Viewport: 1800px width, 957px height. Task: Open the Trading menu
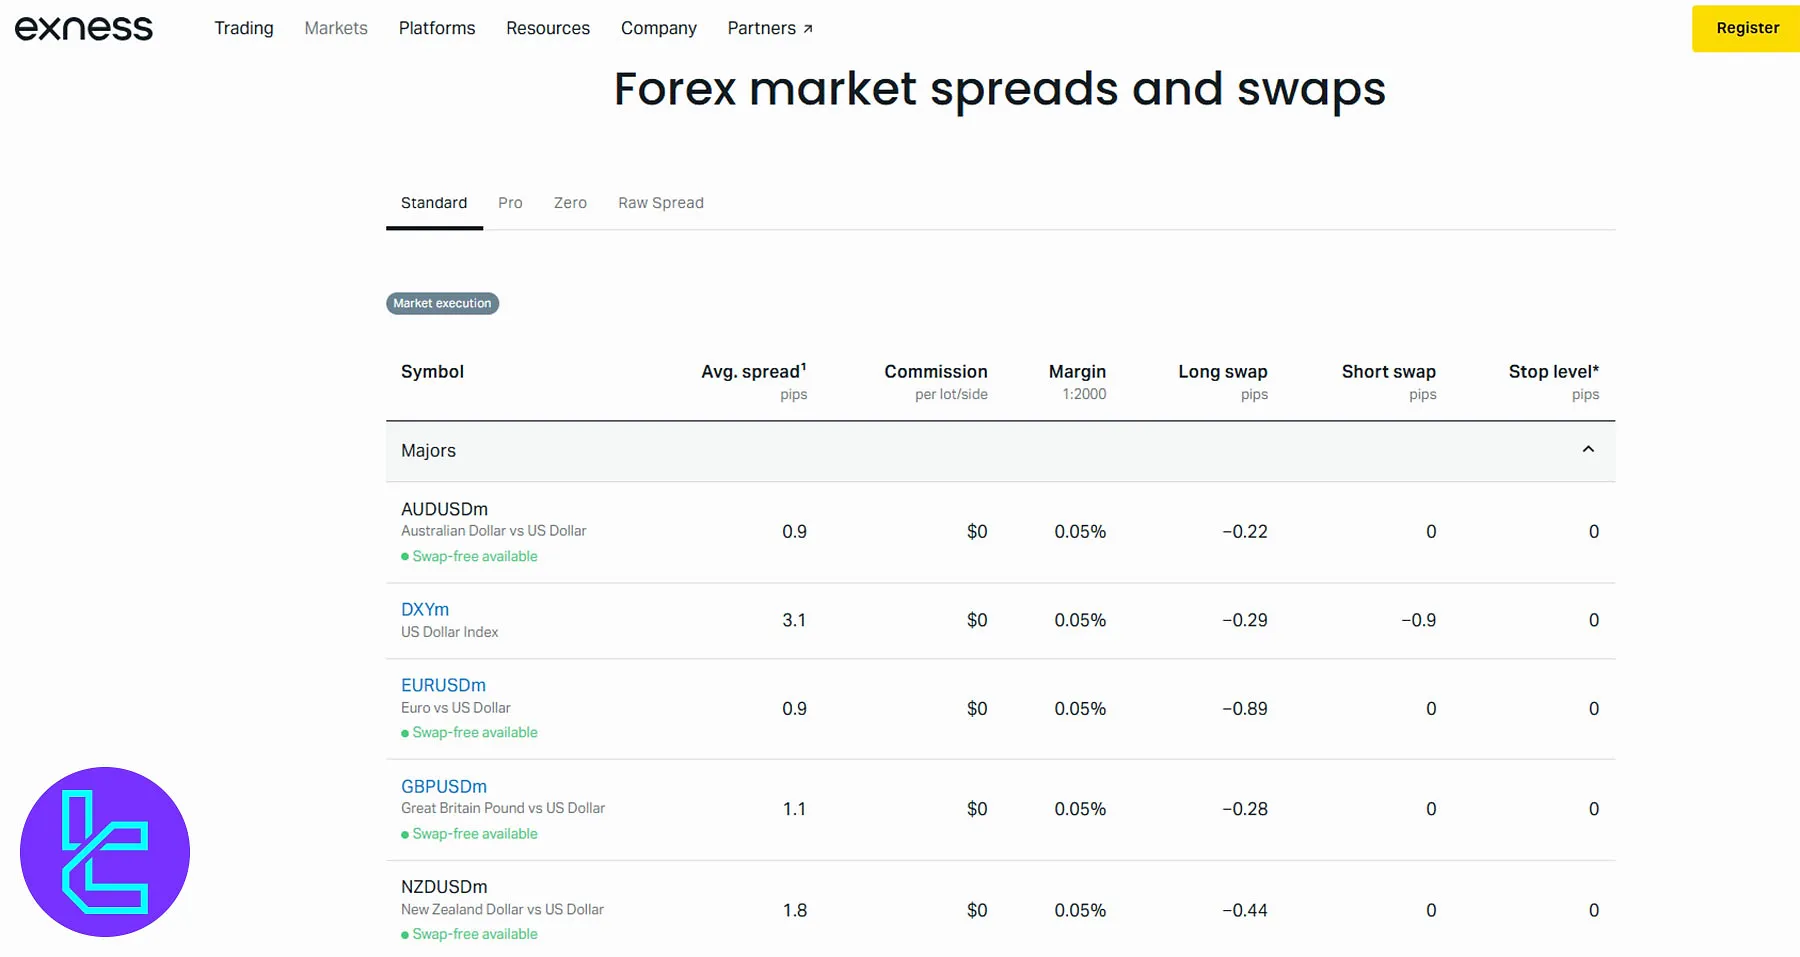[x=243, y=28]
